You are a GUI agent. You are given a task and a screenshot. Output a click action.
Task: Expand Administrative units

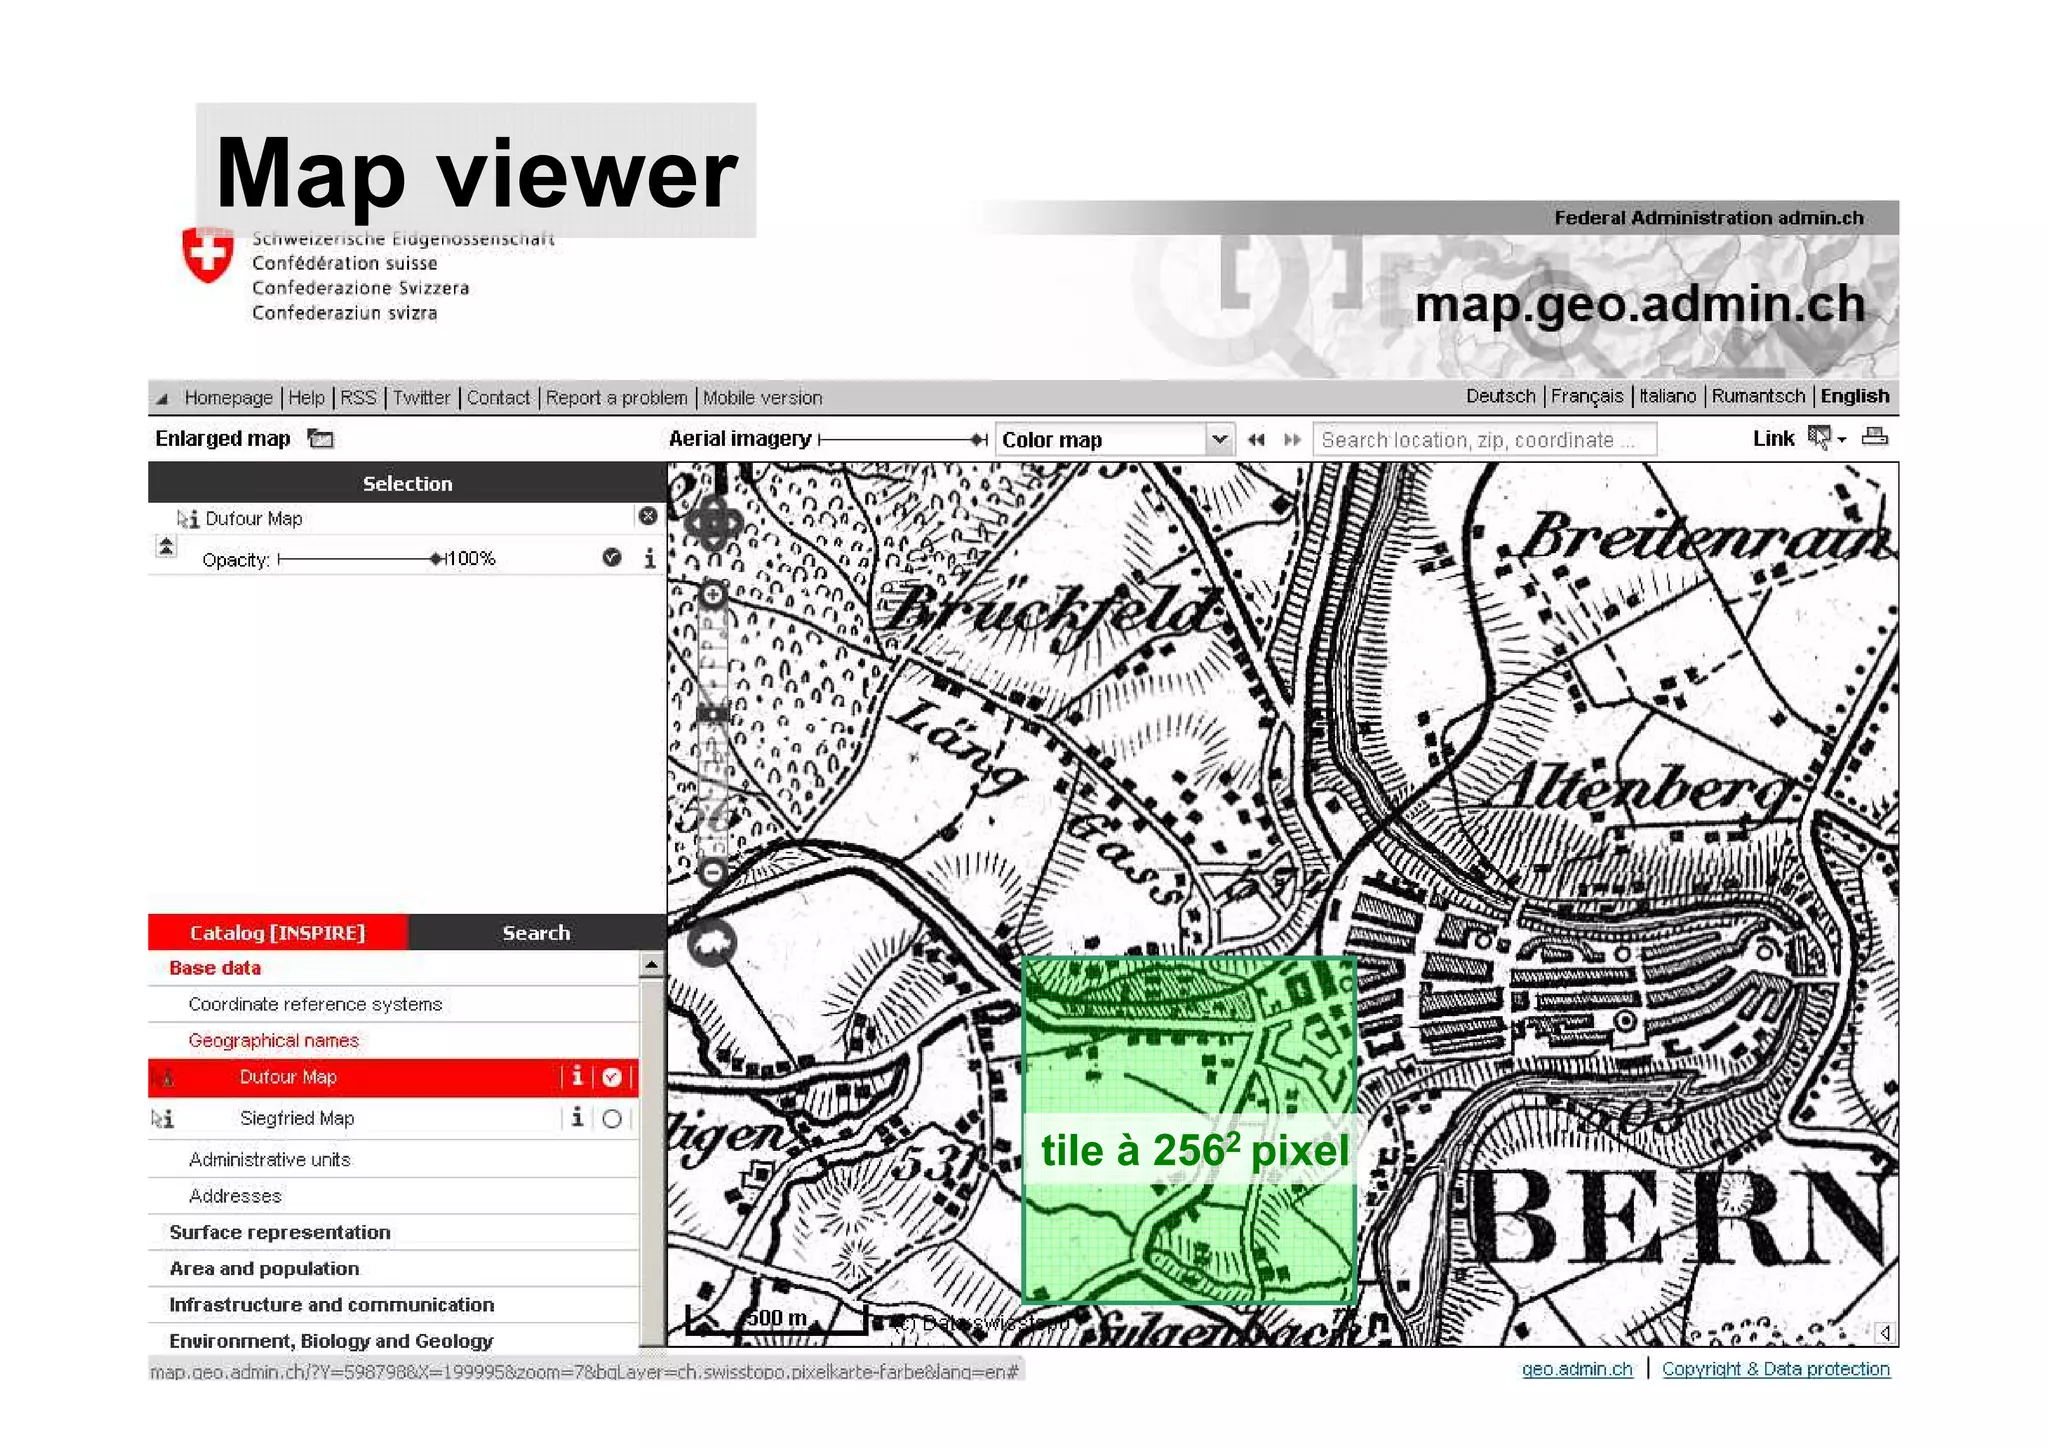point(270,1159)
